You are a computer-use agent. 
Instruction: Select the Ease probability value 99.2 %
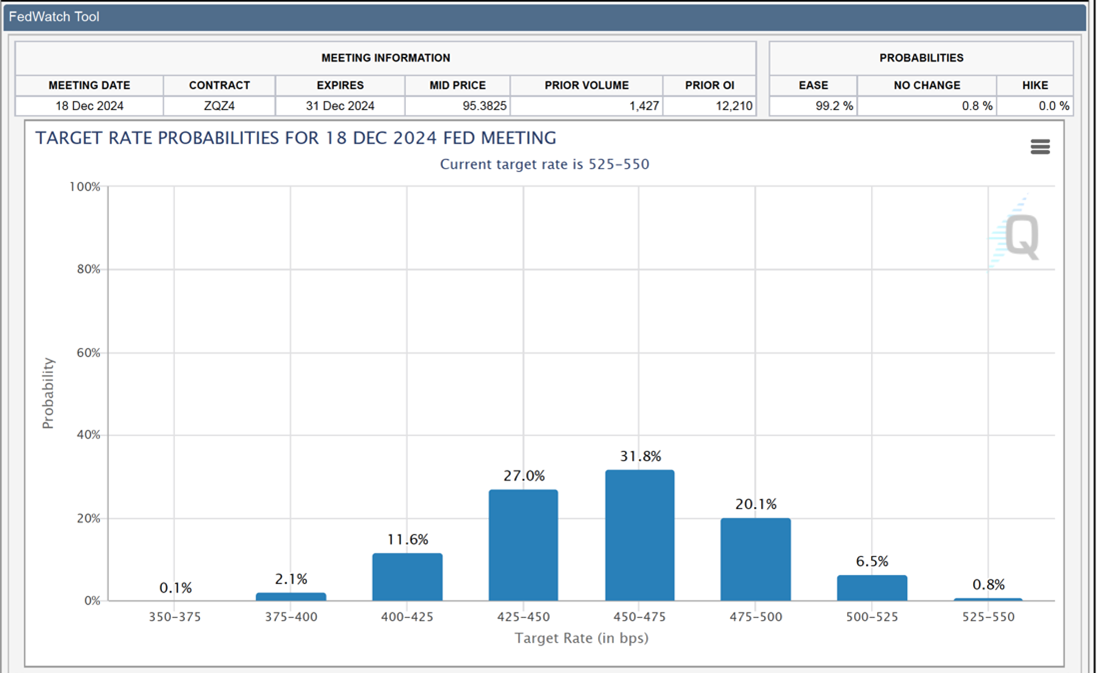813,106
